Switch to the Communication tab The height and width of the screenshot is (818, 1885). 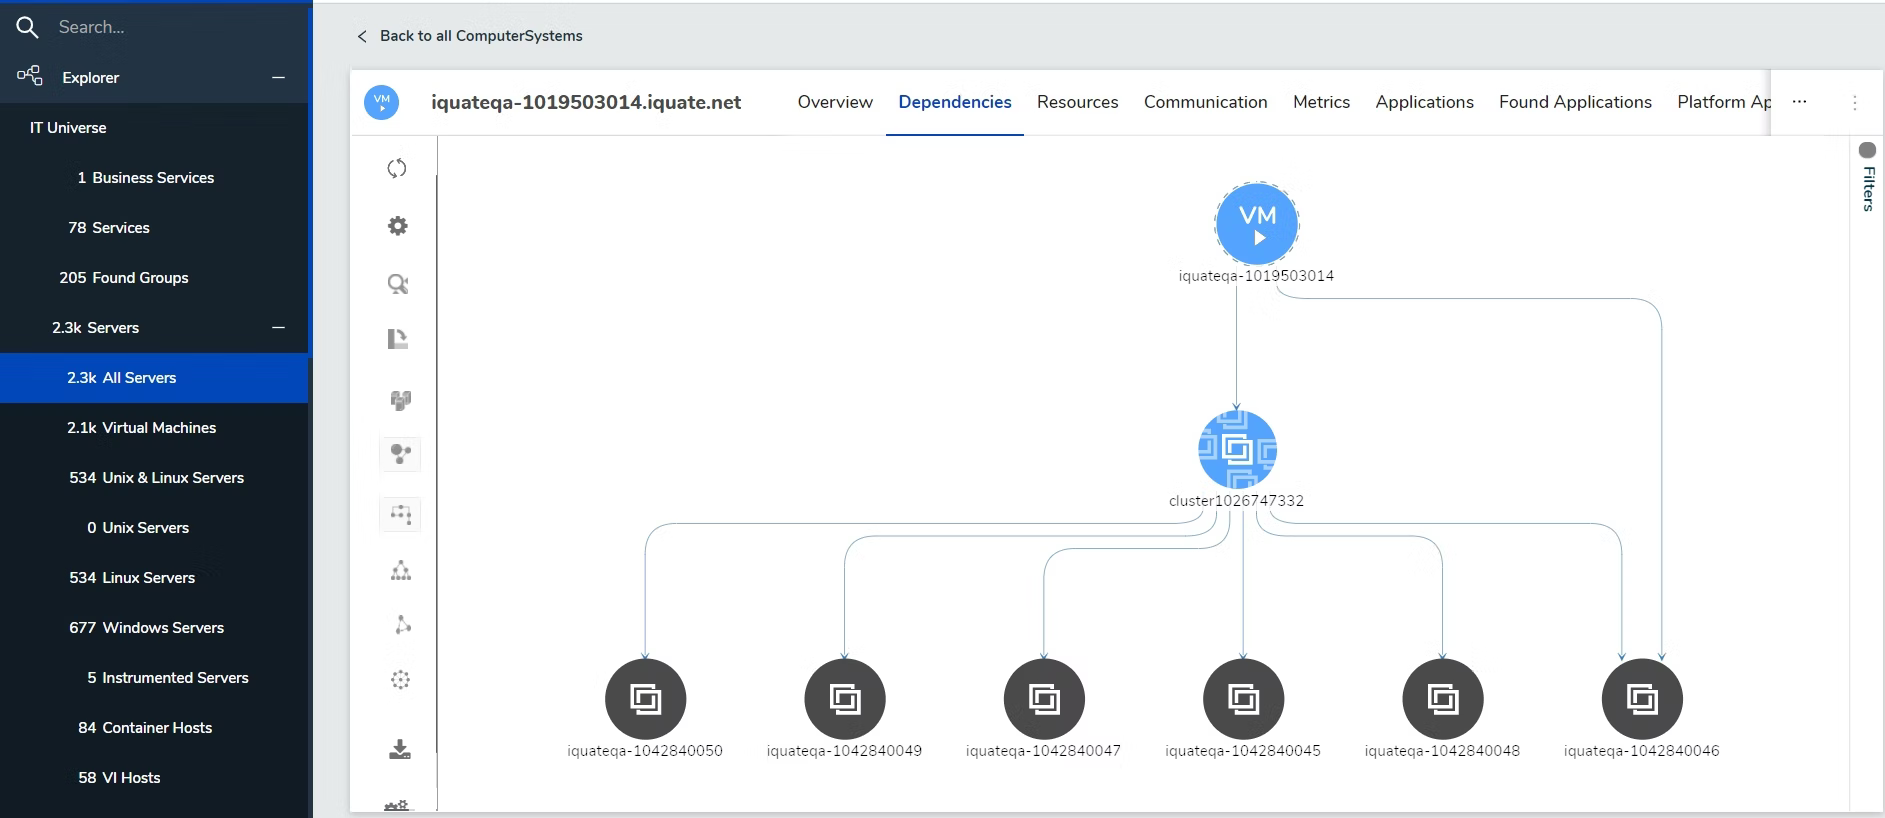click(x=1205, y=102)
